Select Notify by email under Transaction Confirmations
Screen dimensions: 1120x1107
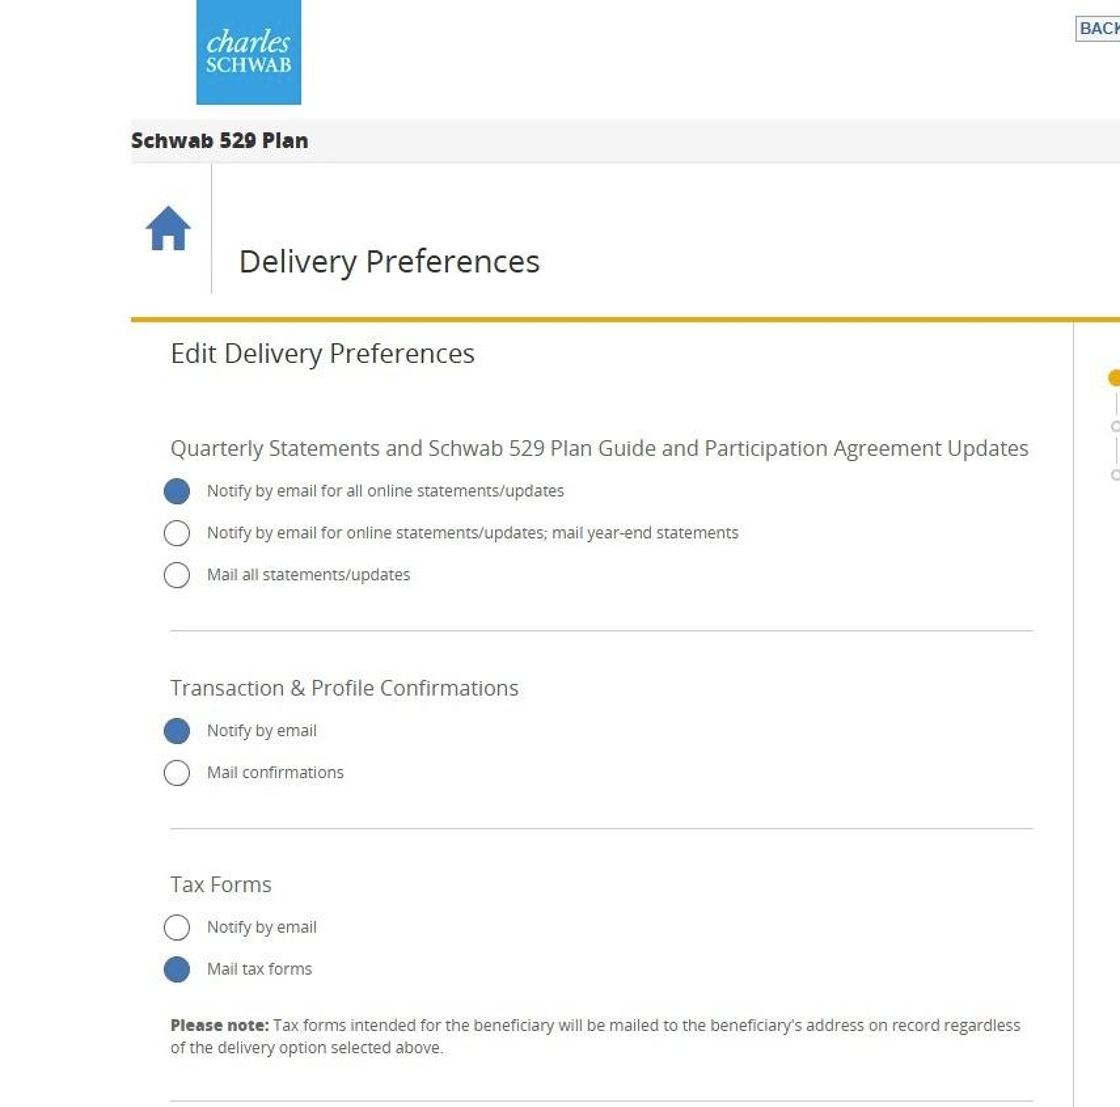[177, 731]
